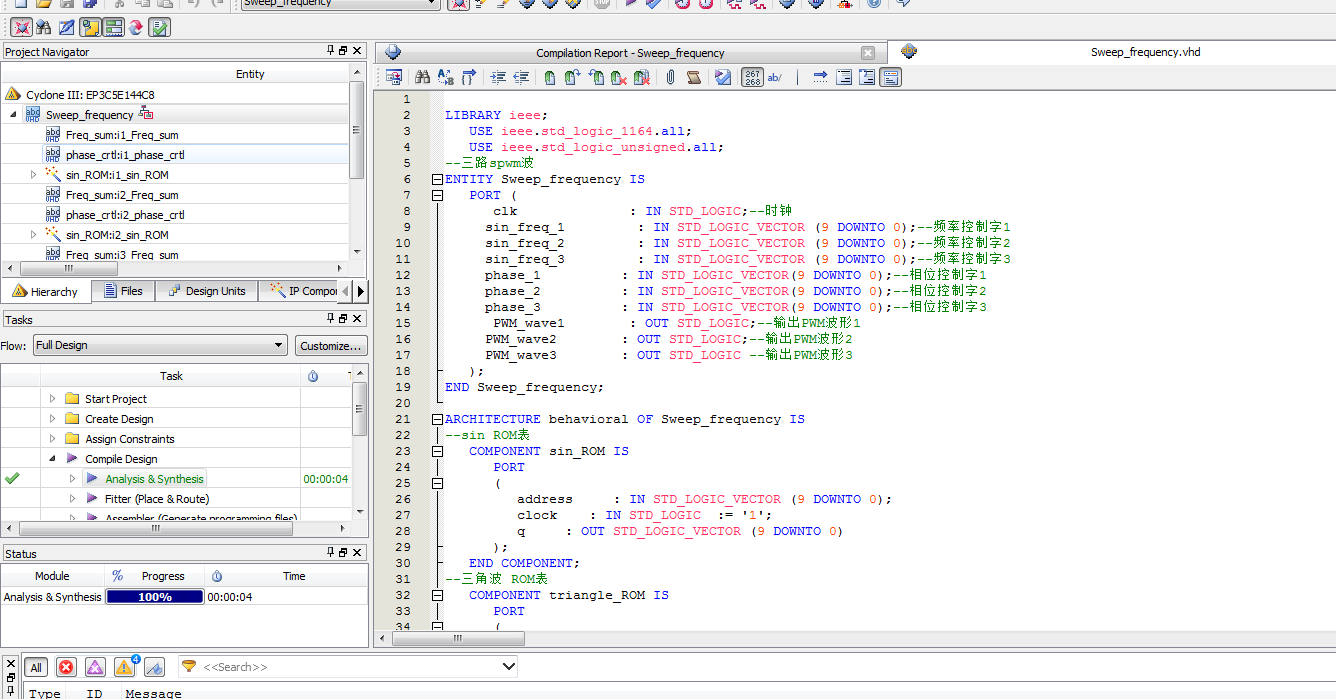Toggle the All messages filter button
Image resolution: width=1336 pixels, height=699 pixels.
point(36,667)
